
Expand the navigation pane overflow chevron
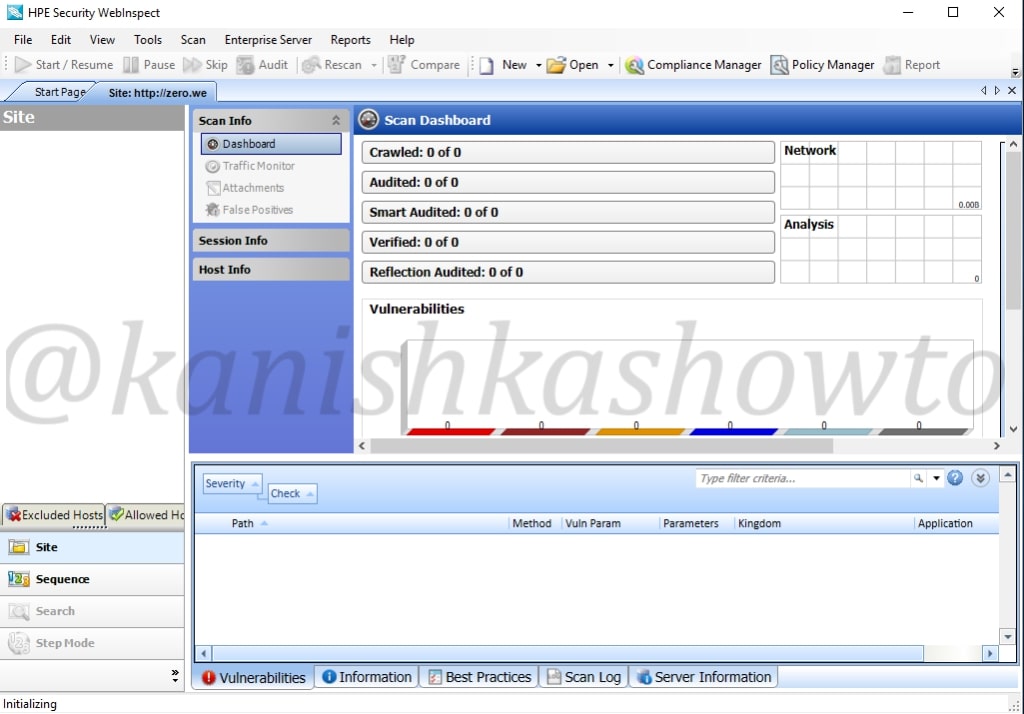coord(175,675)
